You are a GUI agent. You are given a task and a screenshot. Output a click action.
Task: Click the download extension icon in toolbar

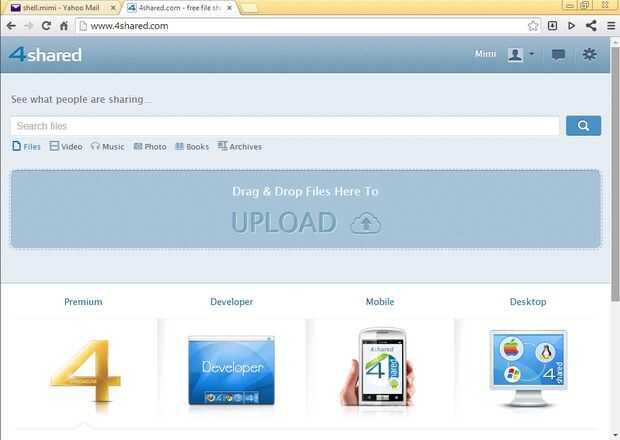[x=552, y=26]
